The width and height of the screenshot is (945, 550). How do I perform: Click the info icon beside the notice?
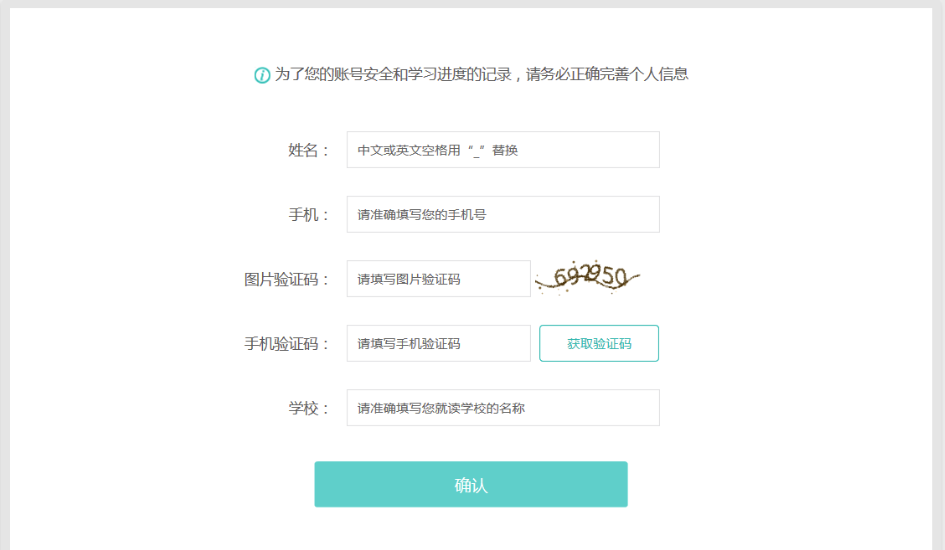[262, 75]
